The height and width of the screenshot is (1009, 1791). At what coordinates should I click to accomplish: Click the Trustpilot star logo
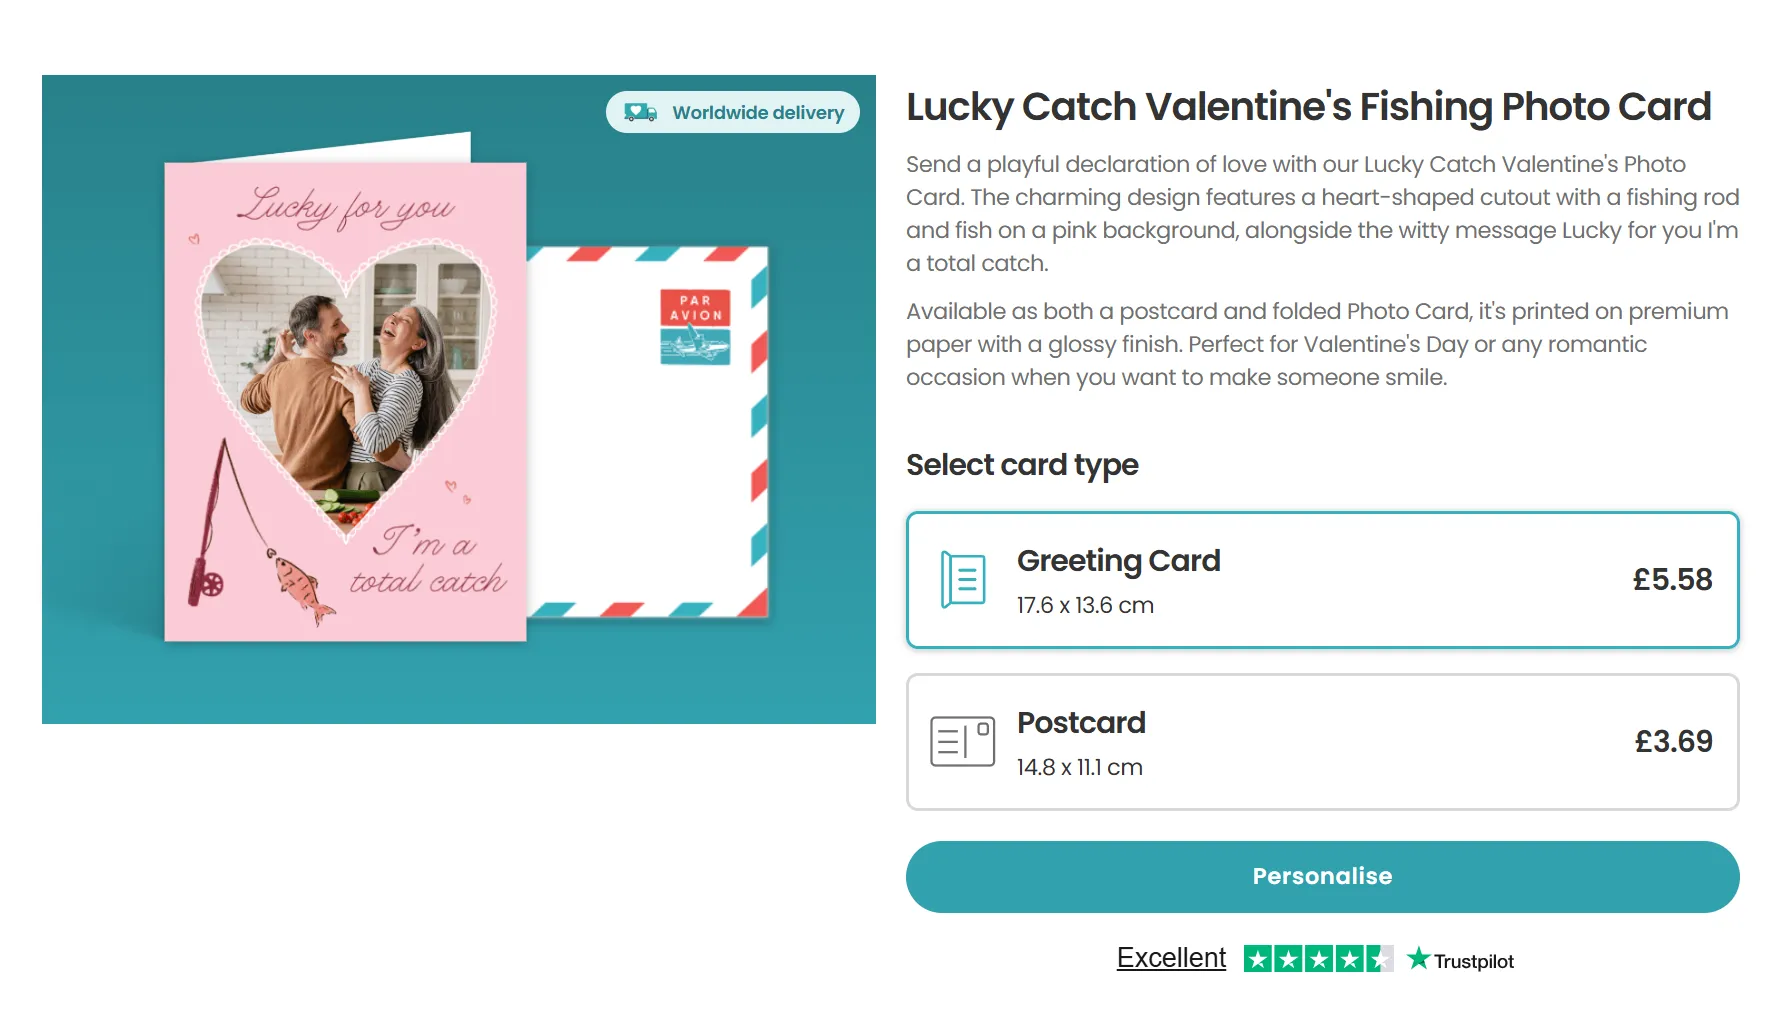[1418, 959]
